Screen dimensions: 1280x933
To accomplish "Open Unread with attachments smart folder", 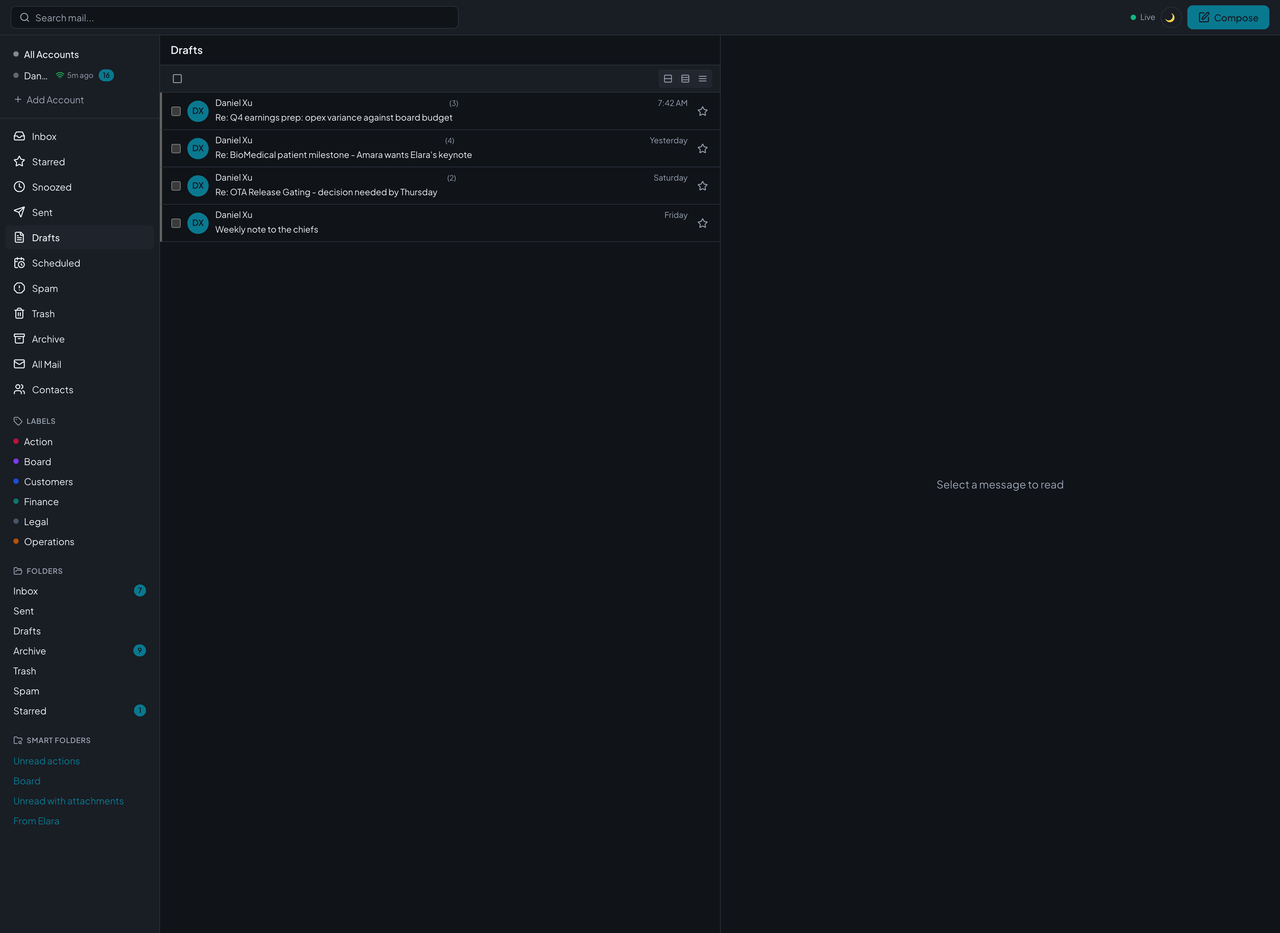I will point(68,801).
